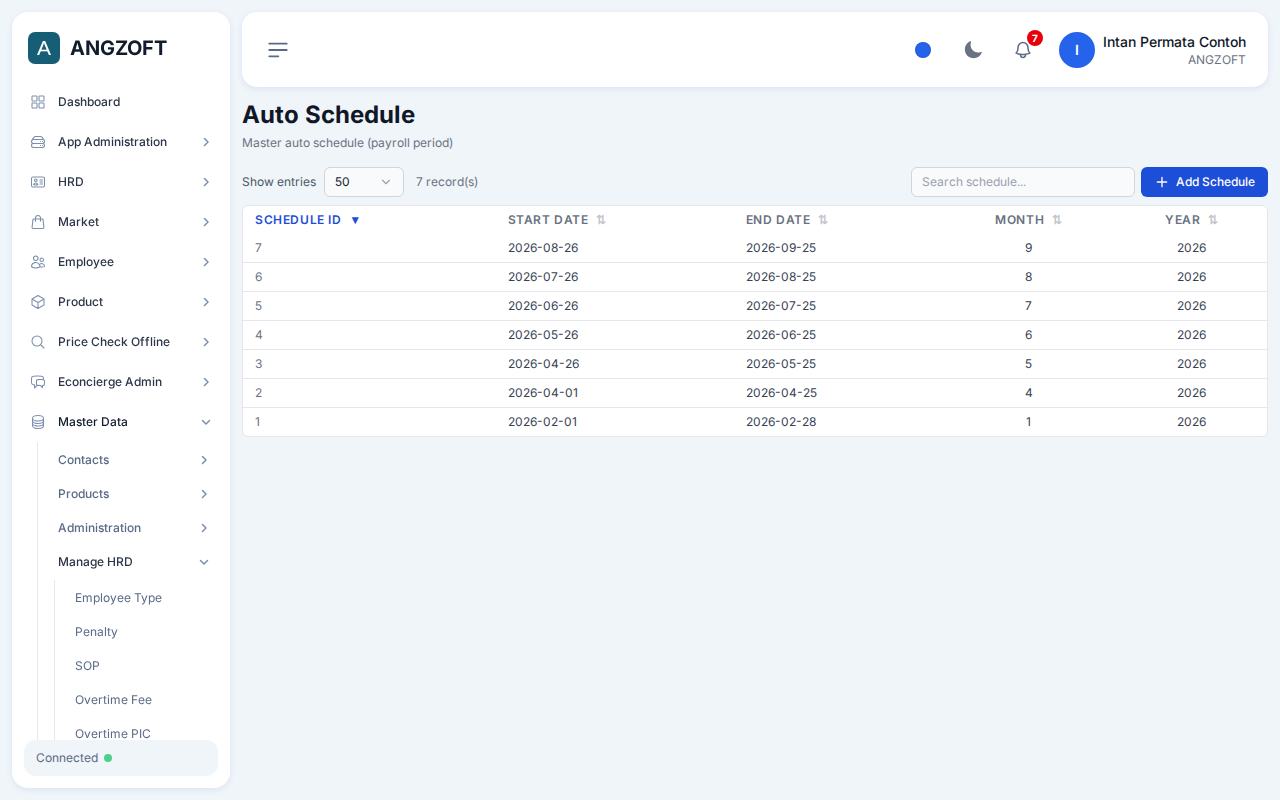Image resolution: width=1280 pixels, height=800 pixels.
Task: Sort by Start Date column arrows
Action: pos(601,220)
